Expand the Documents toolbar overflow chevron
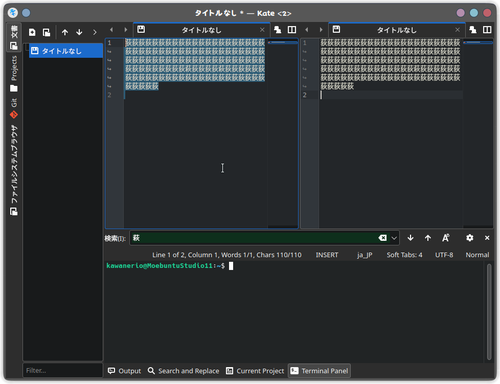 pos(95,32)
